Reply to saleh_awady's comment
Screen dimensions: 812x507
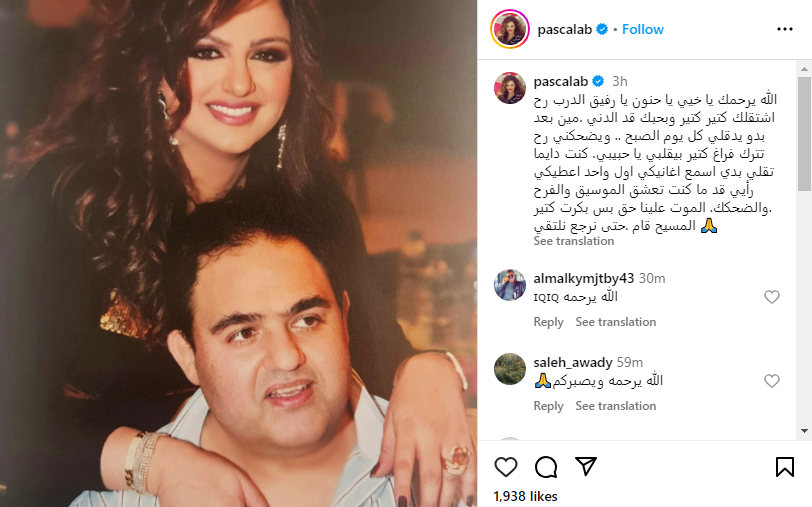click(x=548, y=406)
